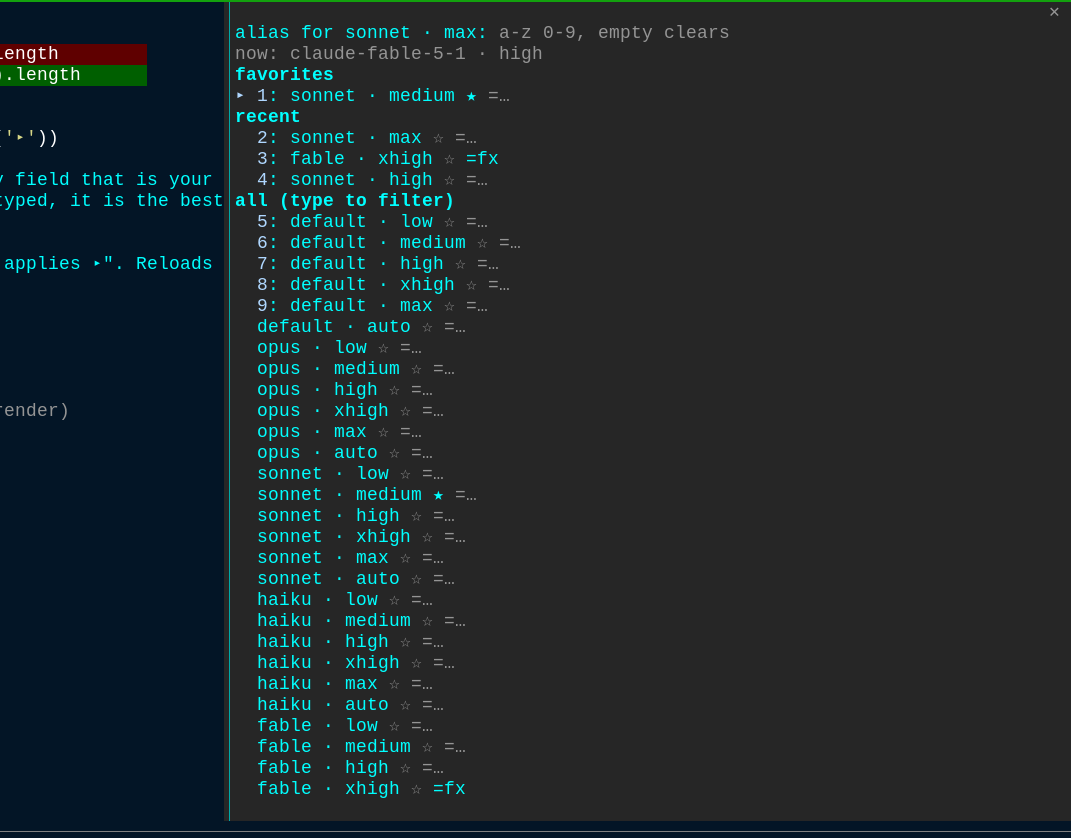Toggle star on all-list sonnet max
The height and width of the screenshot is (838, 1071).
[x=406, y=558]
